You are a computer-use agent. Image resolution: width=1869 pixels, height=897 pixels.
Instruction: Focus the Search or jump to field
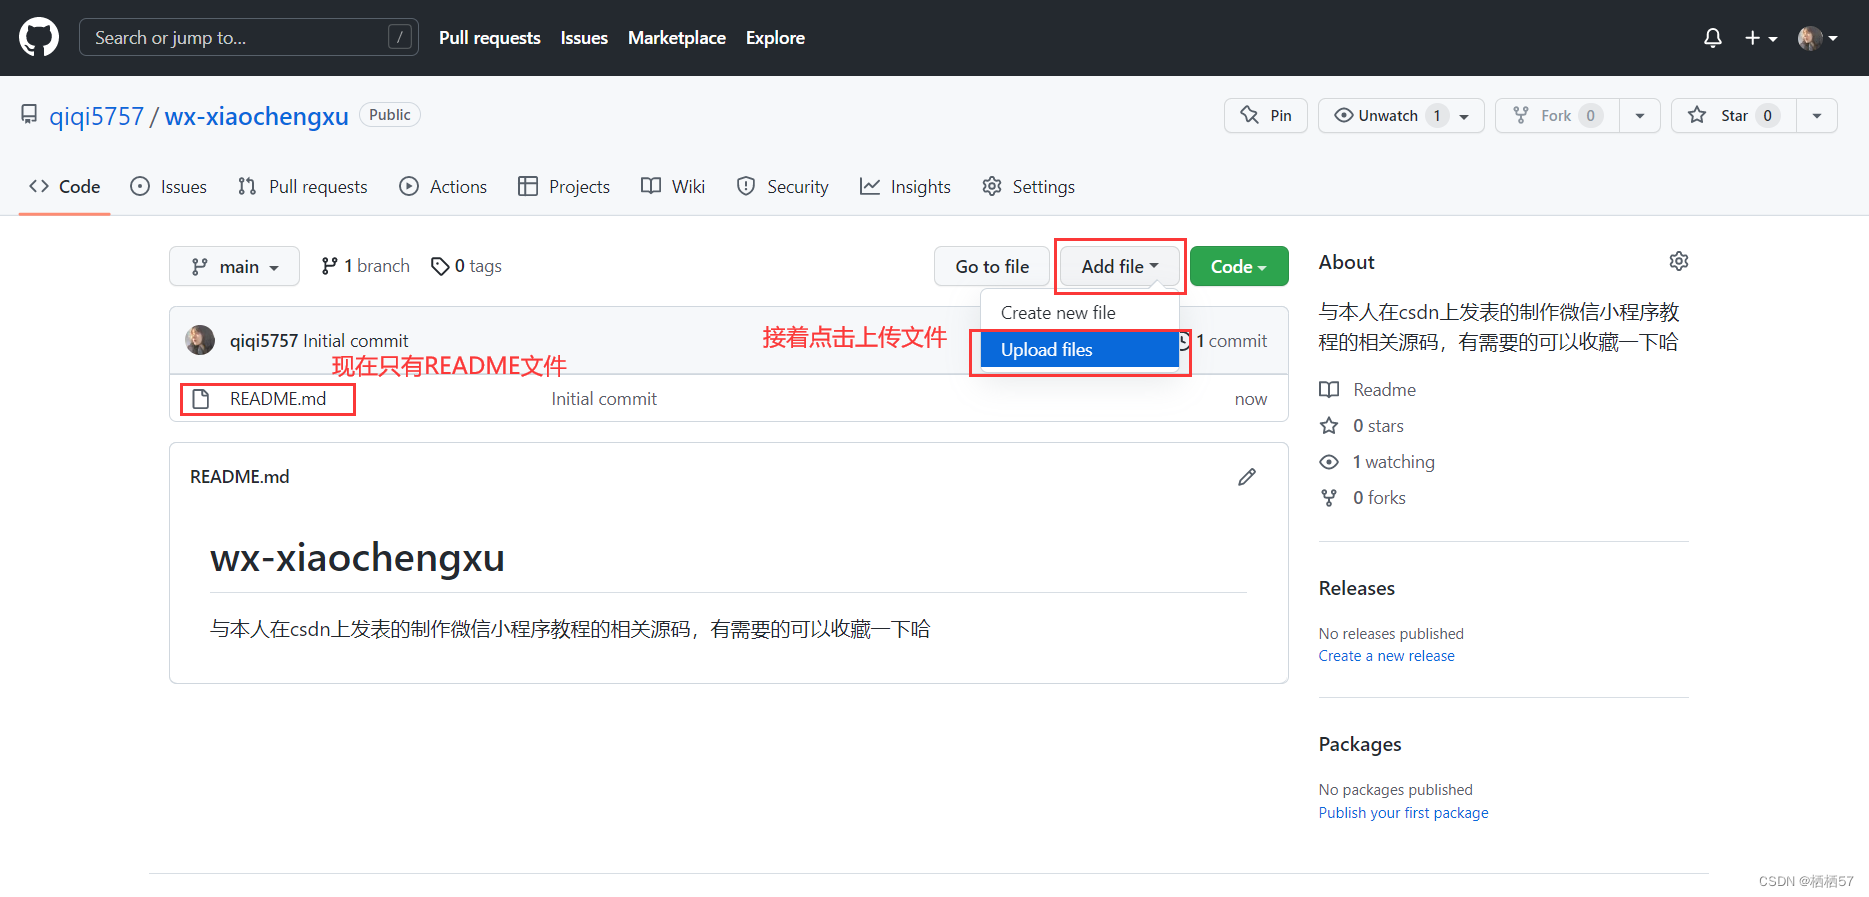point(249,37)
